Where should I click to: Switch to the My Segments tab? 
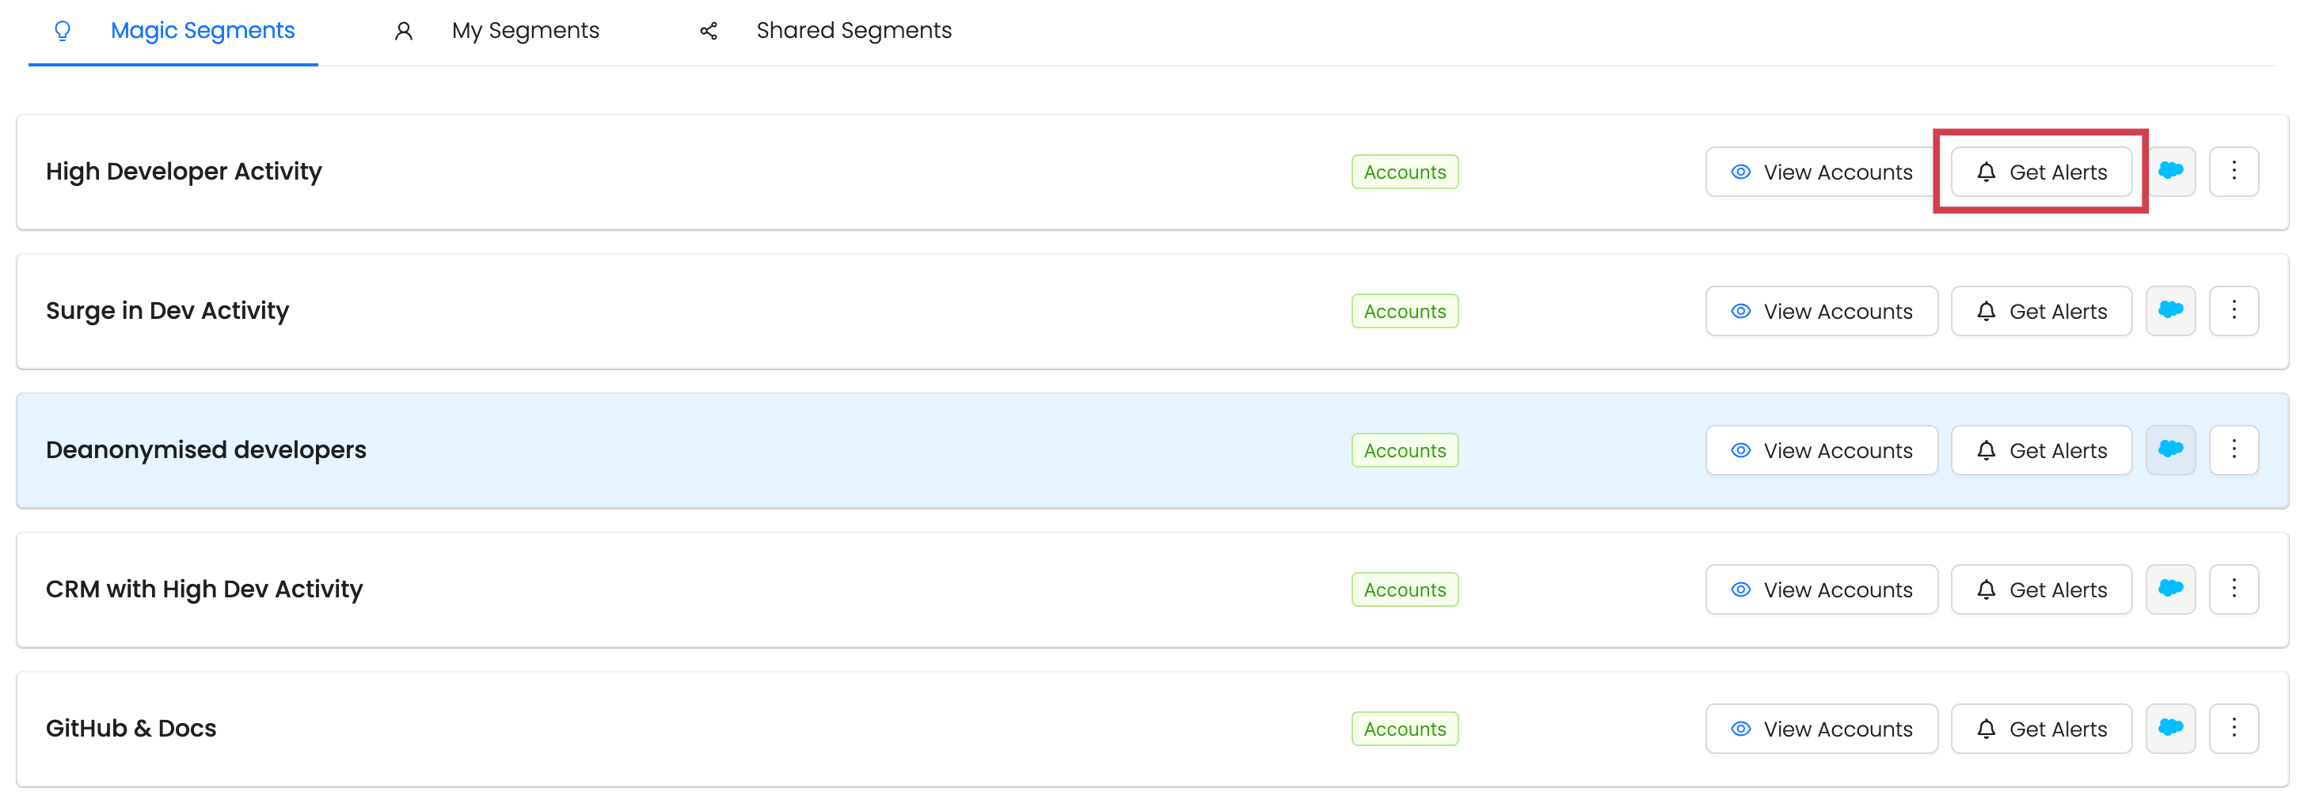525,31
